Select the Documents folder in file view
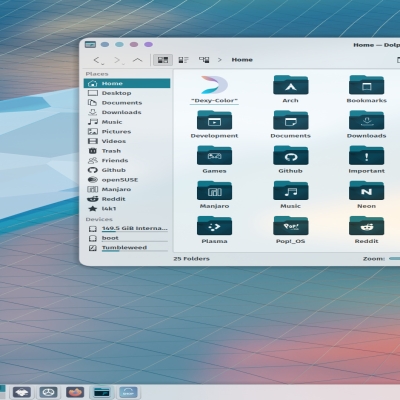 [290, 124]
